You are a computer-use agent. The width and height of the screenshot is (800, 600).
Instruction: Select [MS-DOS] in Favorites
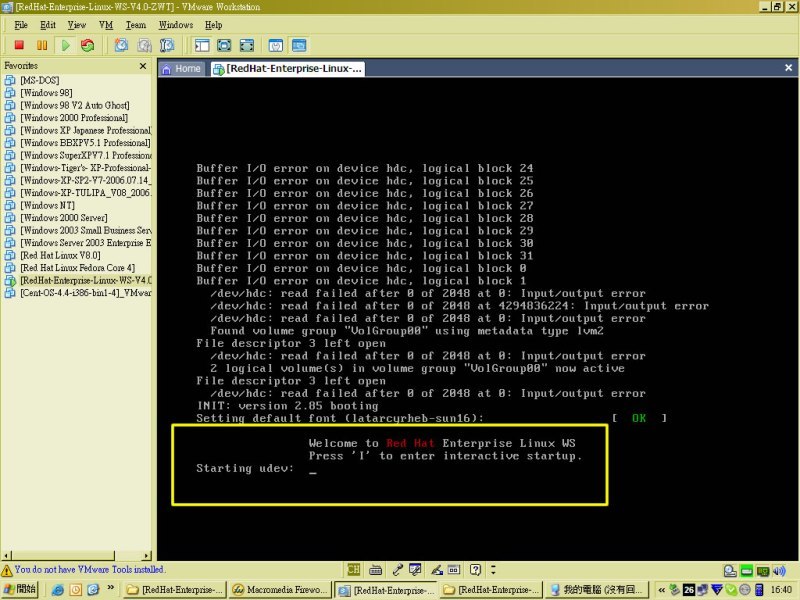[x=32, y=80]
